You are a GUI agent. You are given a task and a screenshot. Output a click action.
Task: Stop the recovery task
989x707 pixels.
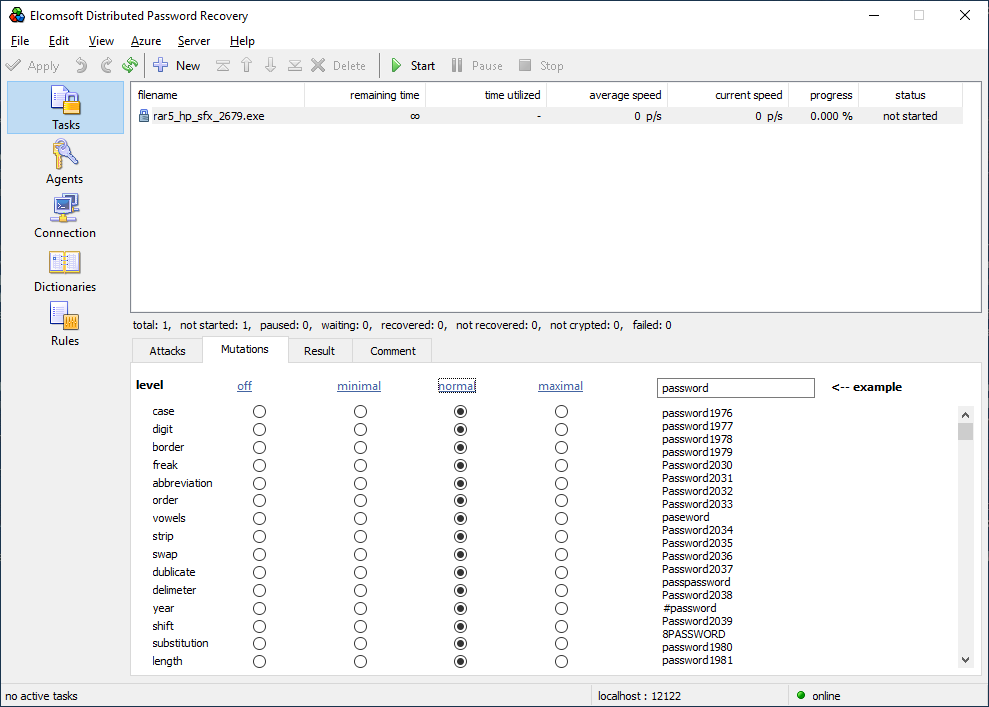541,66
